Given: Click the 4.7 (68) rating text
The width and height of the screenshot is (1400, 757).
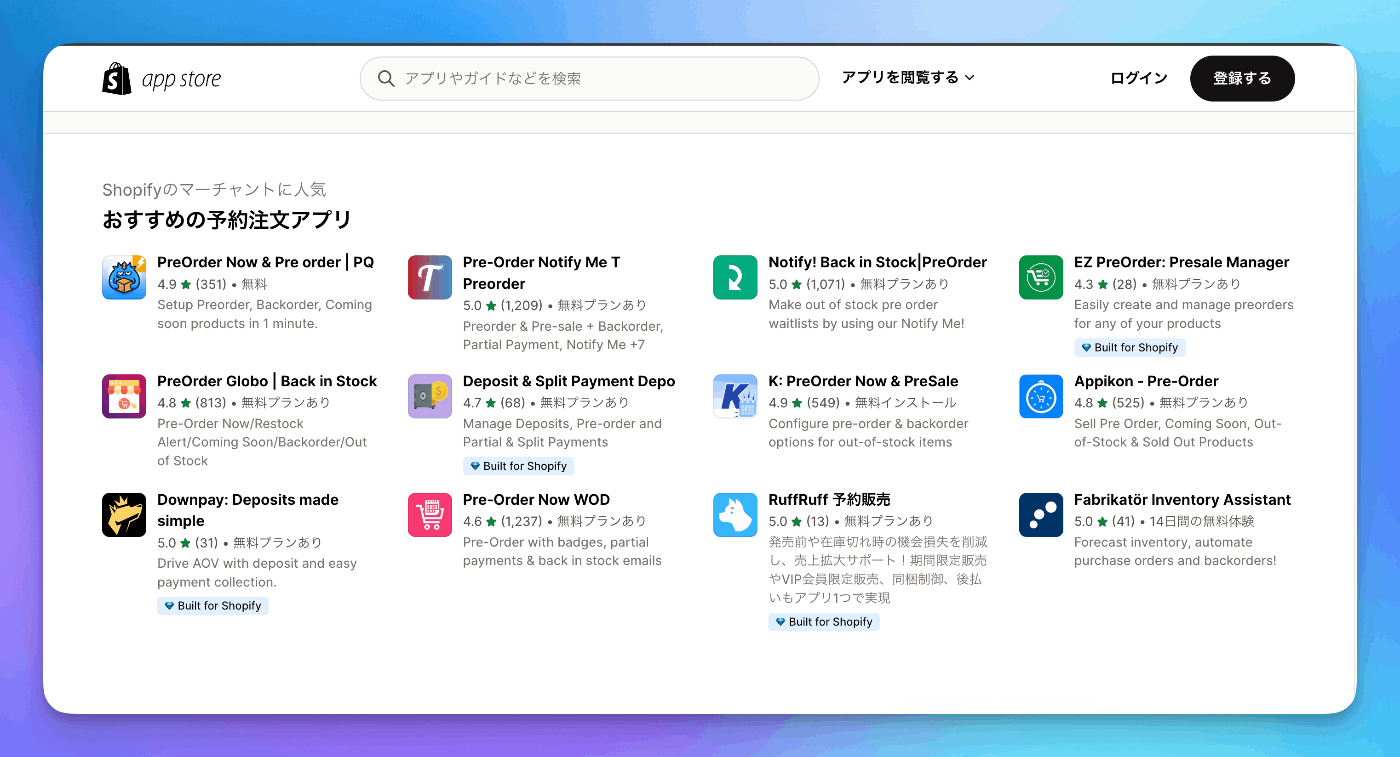Looking at the screenshot, I should point(494,403).
